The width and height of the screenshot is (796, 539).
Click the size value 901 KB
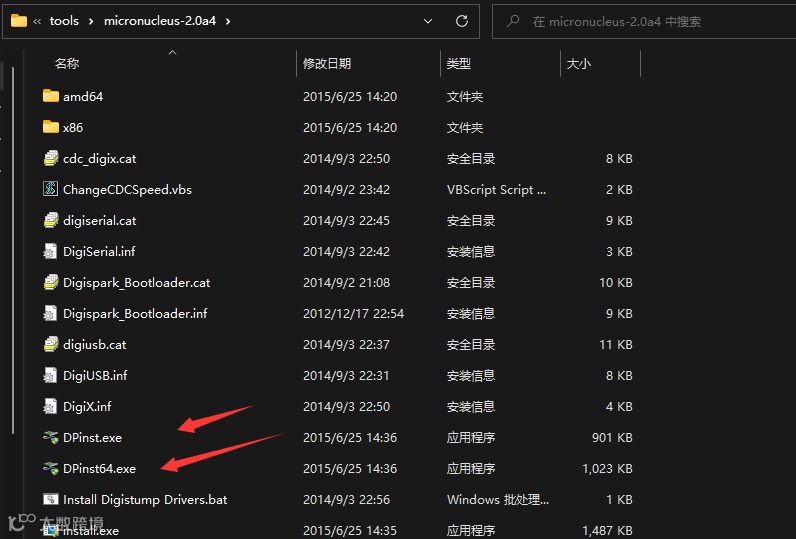pyautogui.click(x=612, y=437)
